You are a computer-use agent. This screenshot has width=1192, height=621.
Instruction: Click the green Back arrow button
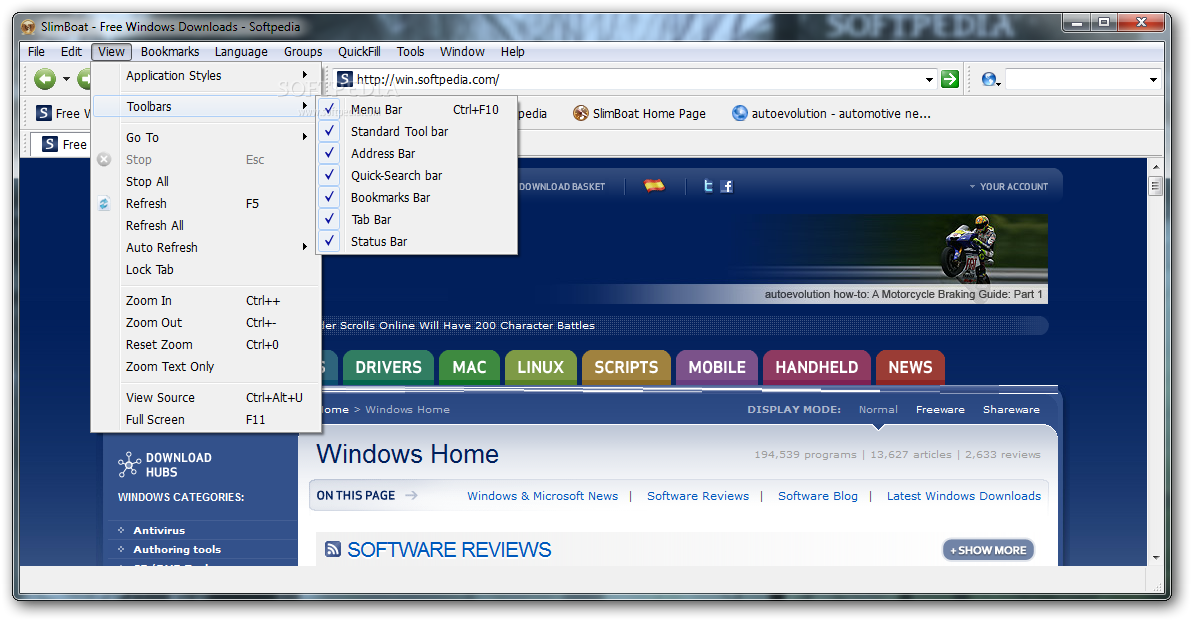pos(45,79)
